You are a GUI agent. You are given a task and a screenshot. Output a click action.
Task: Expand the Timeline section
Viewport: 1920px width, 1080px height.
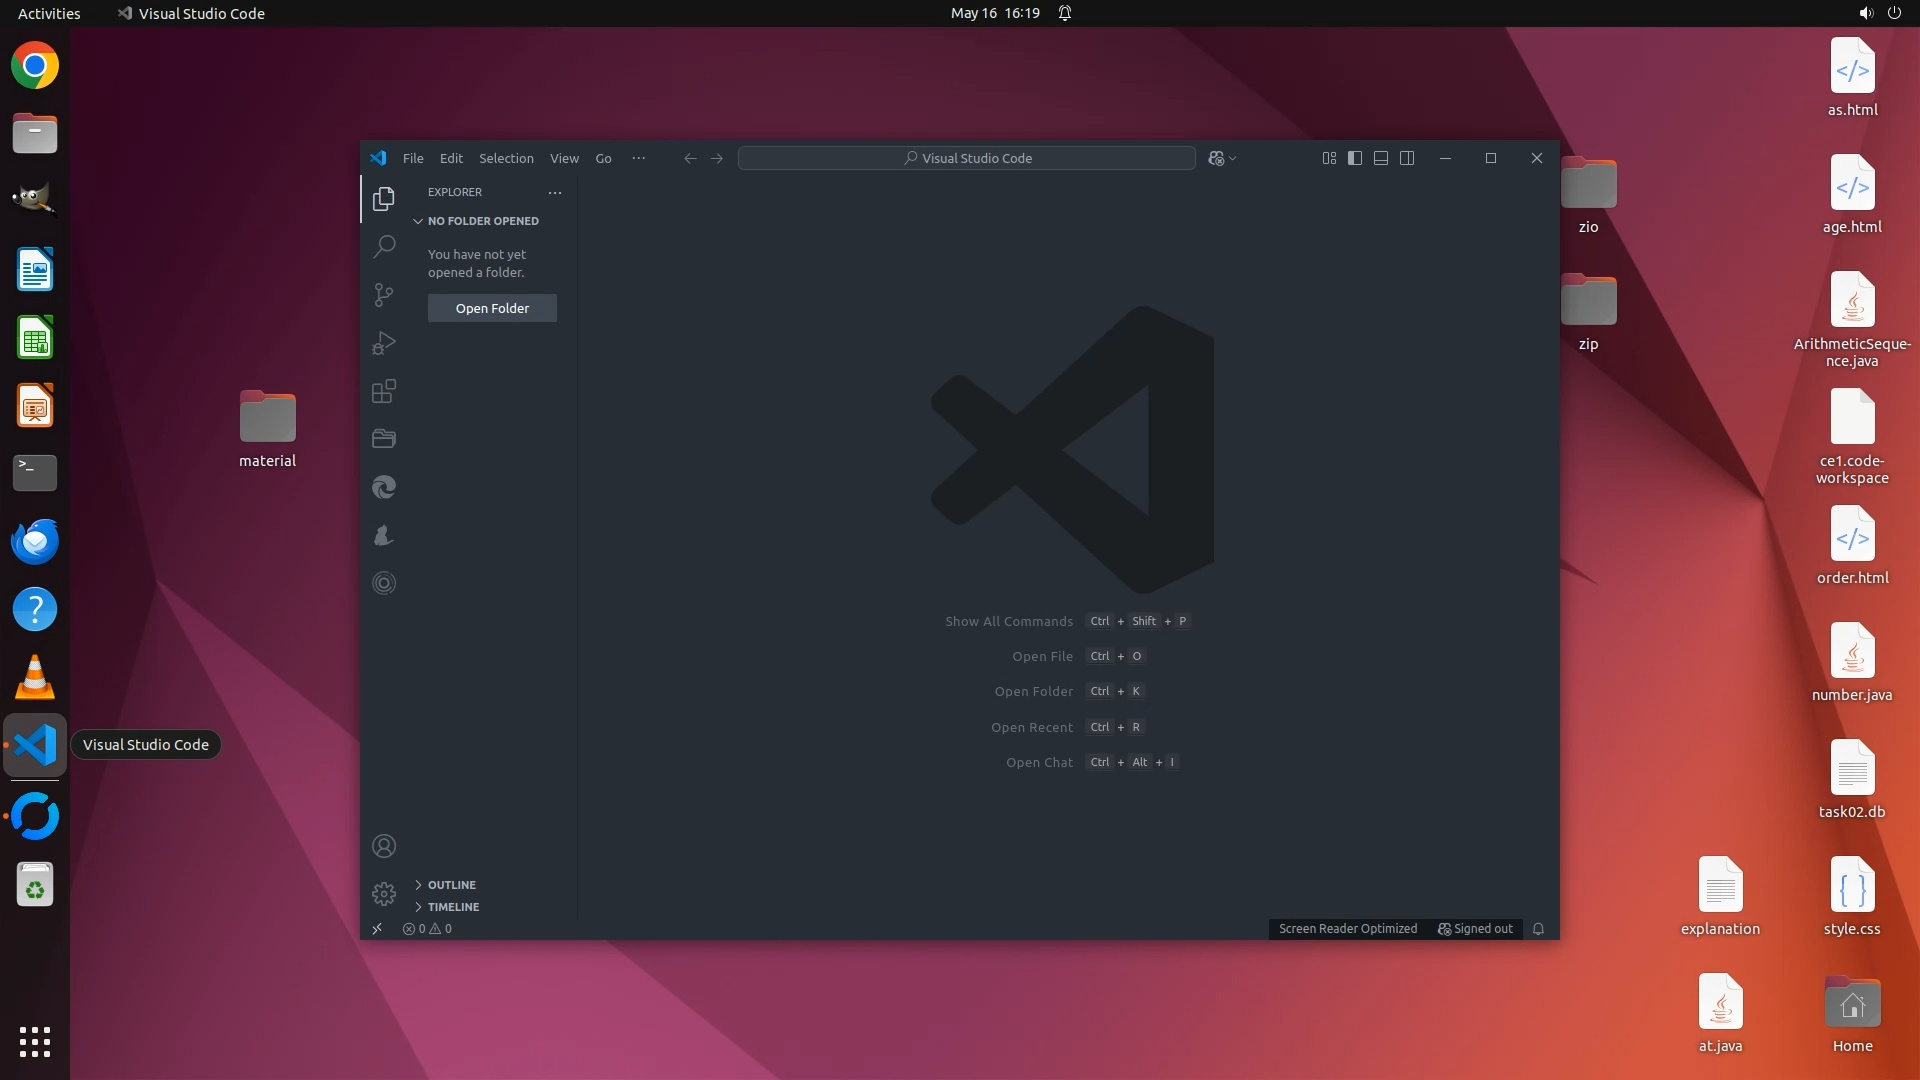coord(453,907)
